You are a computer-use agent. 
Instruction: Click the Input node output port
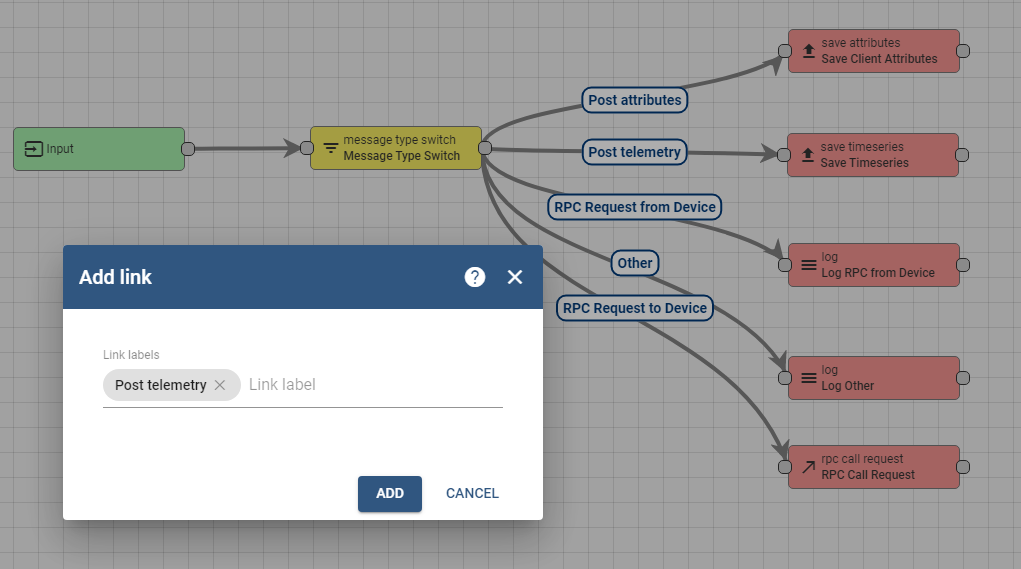coord(187,149)
